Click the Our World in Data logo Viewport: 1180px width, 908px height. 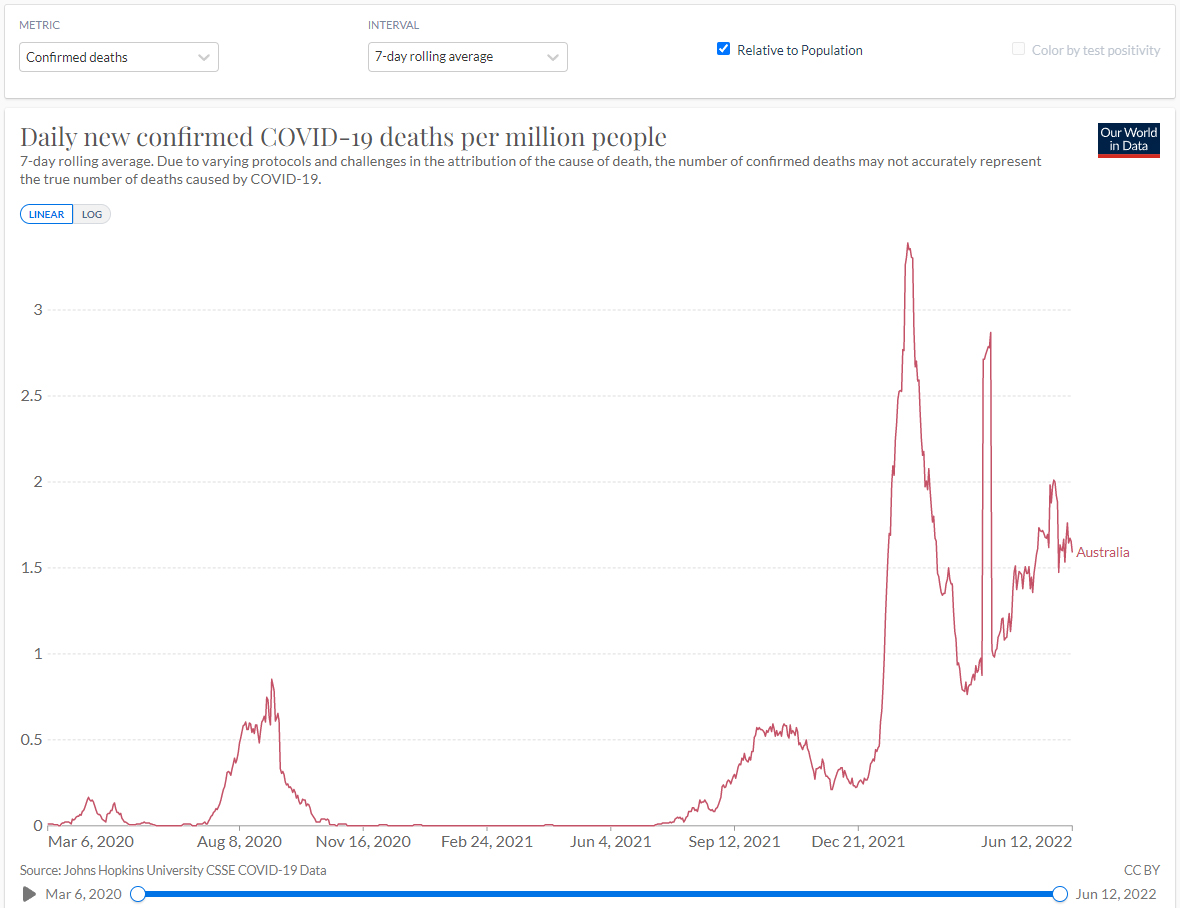[1128, 140]
